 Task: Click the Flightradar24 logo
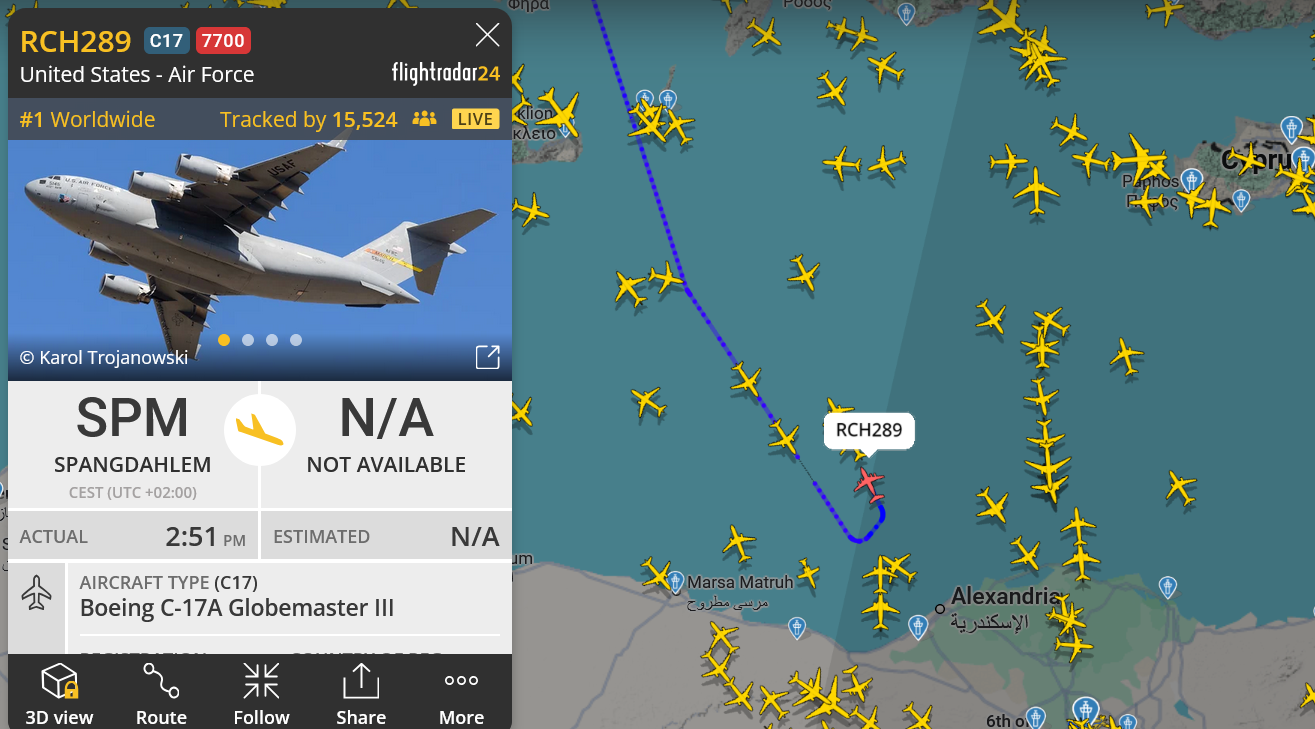(446, 73)
